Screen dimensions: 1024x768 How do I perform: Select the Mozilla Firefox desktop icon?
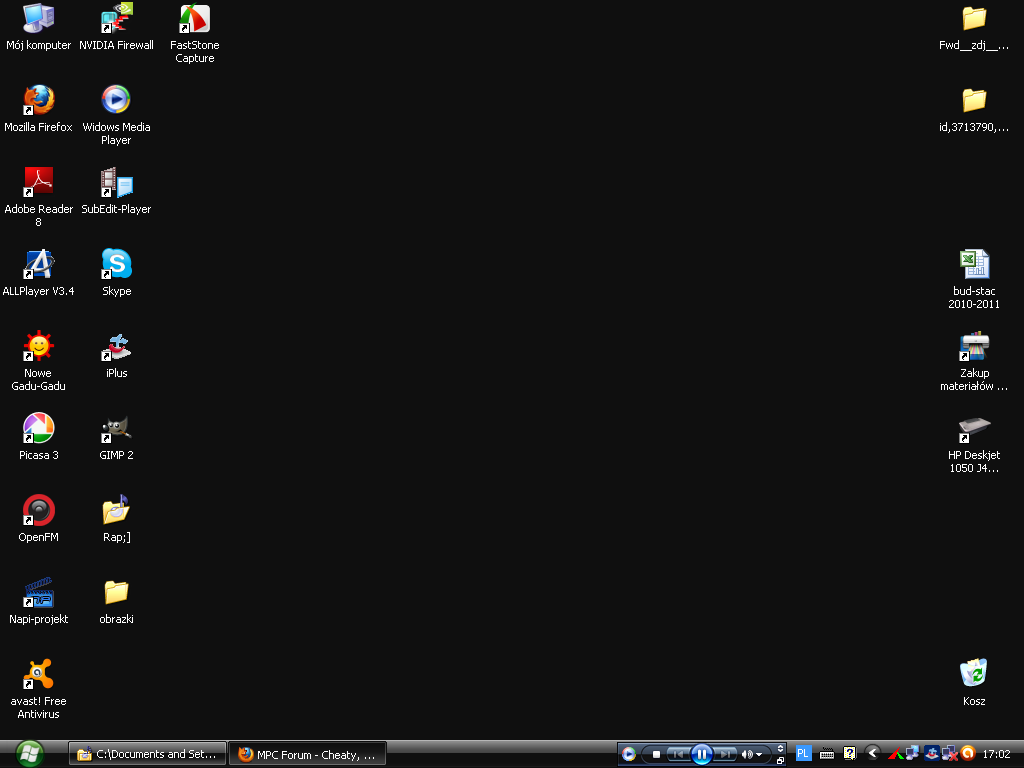[x=39, y=108]
